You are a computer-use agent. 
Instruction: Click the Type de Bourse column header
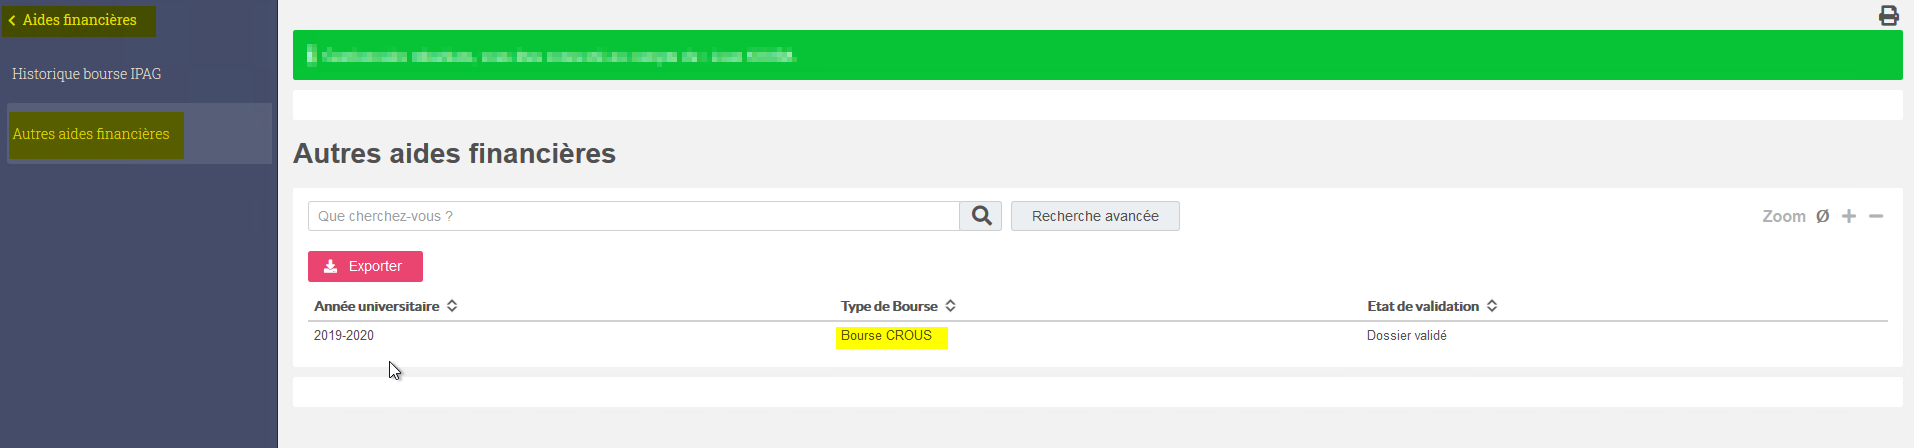click(x=889, y=306)
